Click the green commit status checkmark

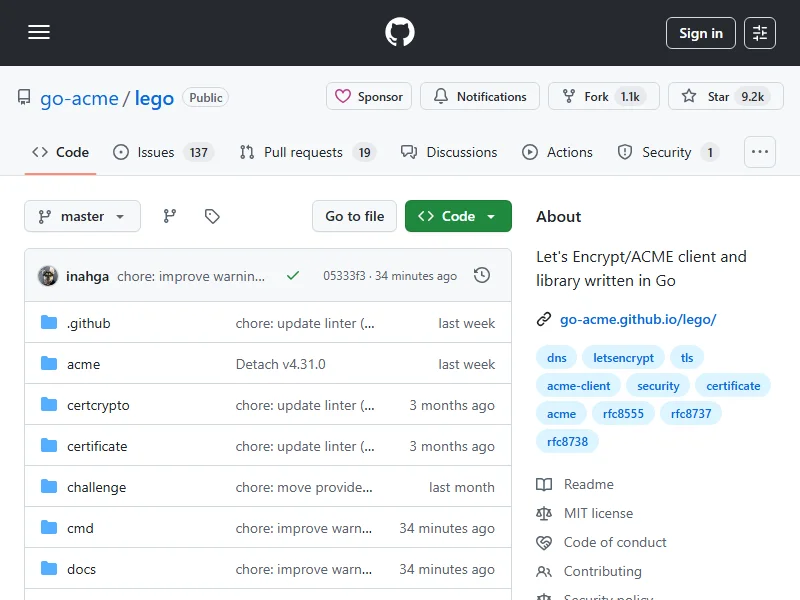pos(293,275)
